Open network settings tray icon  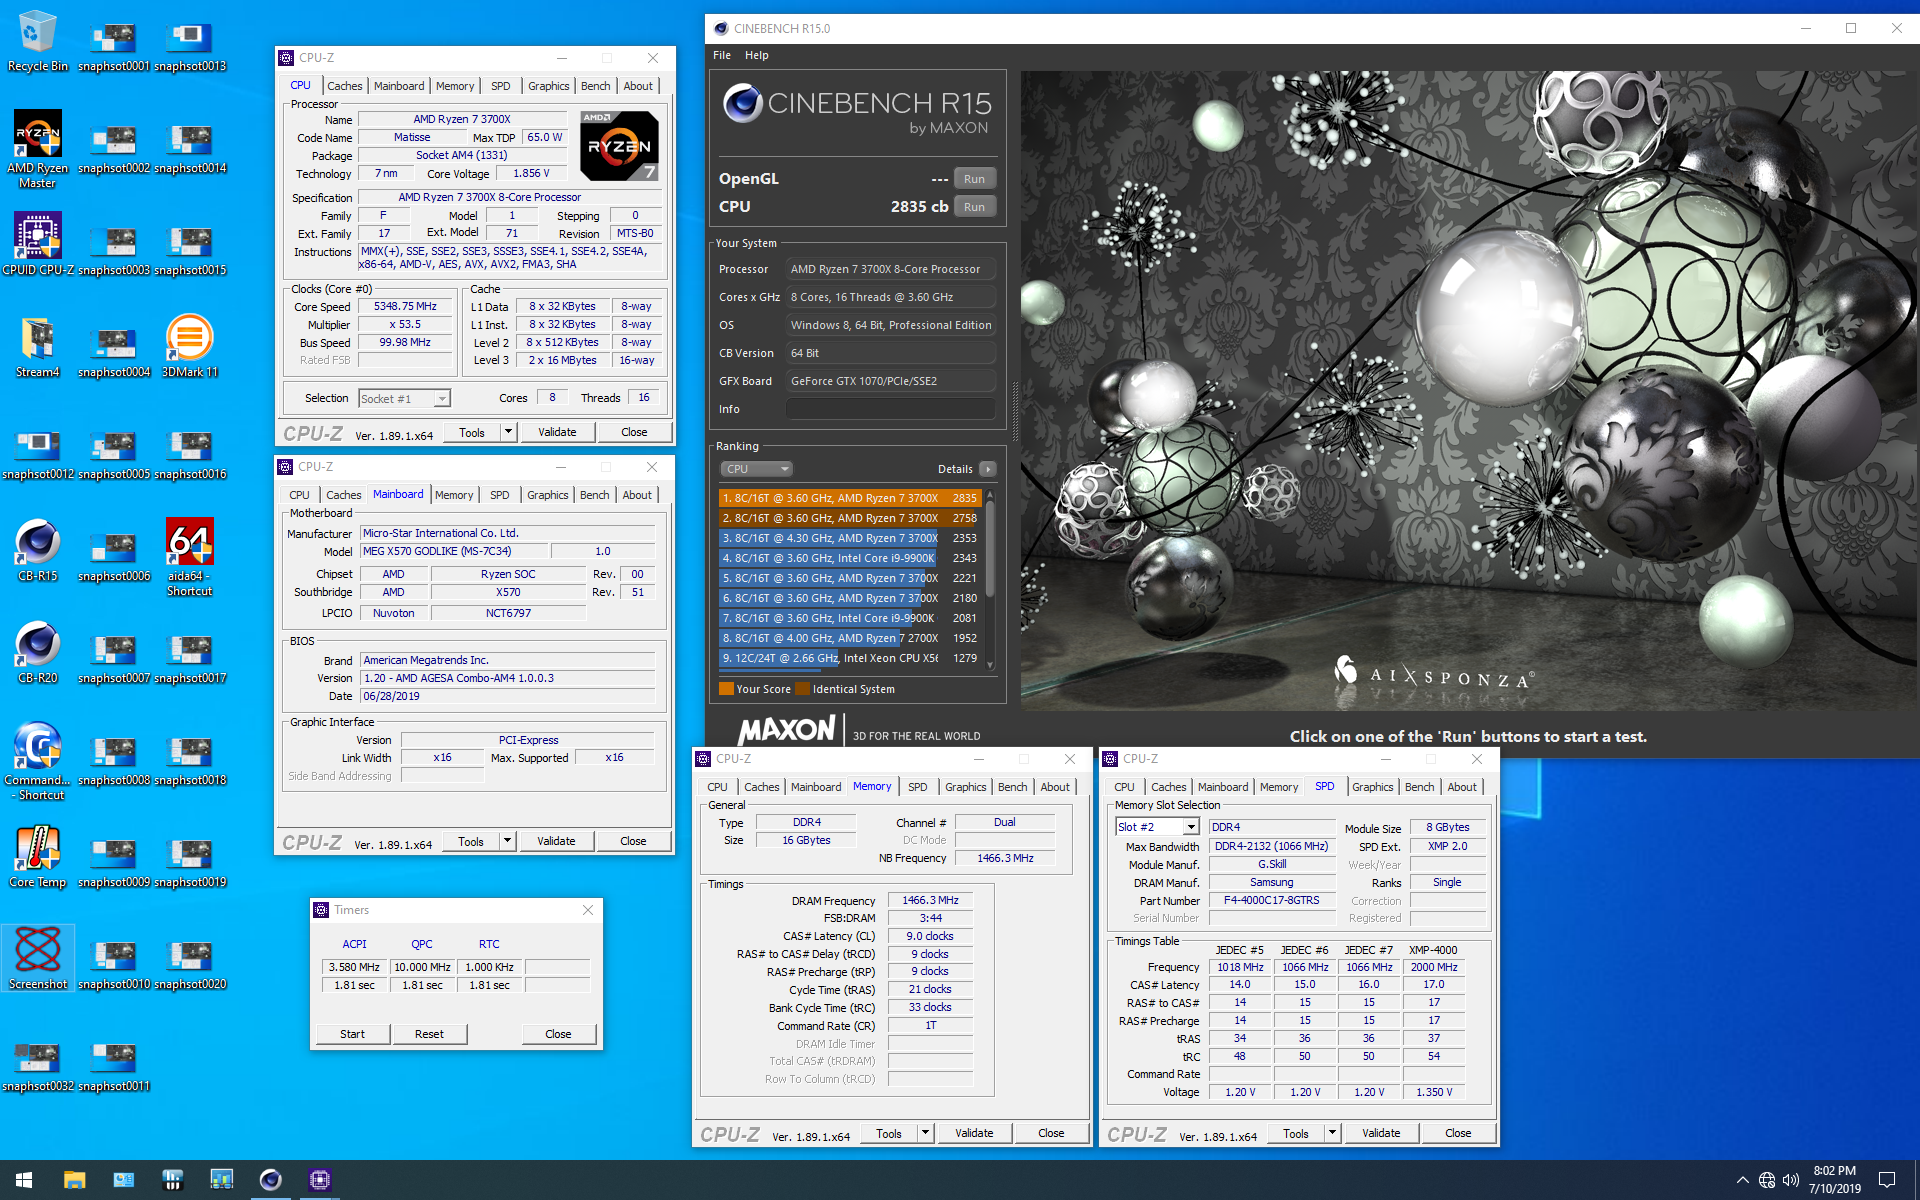[x=1767, y=1180]
